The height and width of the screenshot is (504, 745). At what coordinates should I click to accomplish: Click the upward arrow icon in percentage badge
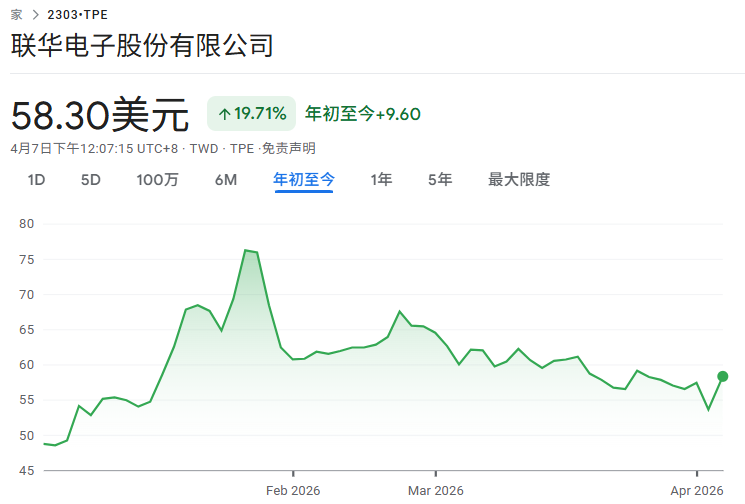click(x=224, y=114)
